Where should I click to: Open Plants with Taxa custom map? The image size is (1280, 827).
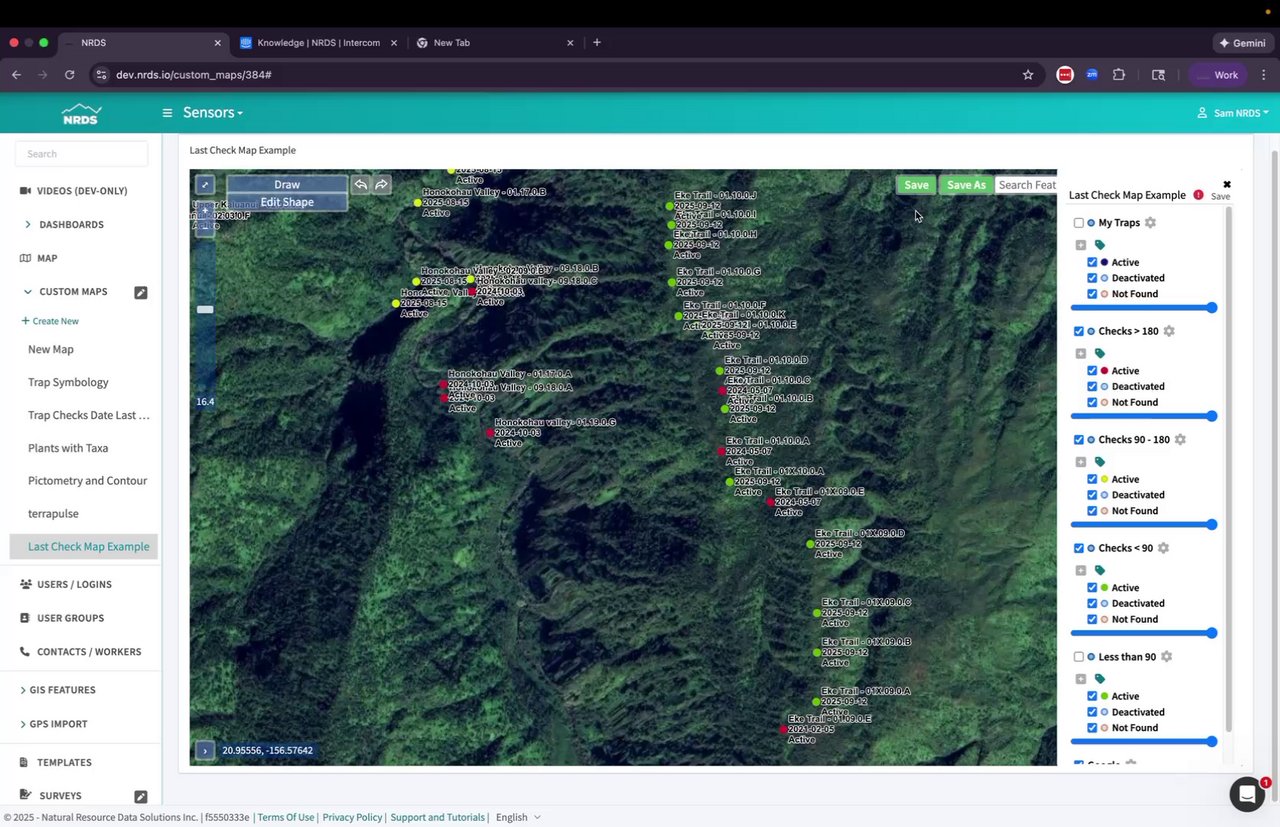(x=68, y=448)
